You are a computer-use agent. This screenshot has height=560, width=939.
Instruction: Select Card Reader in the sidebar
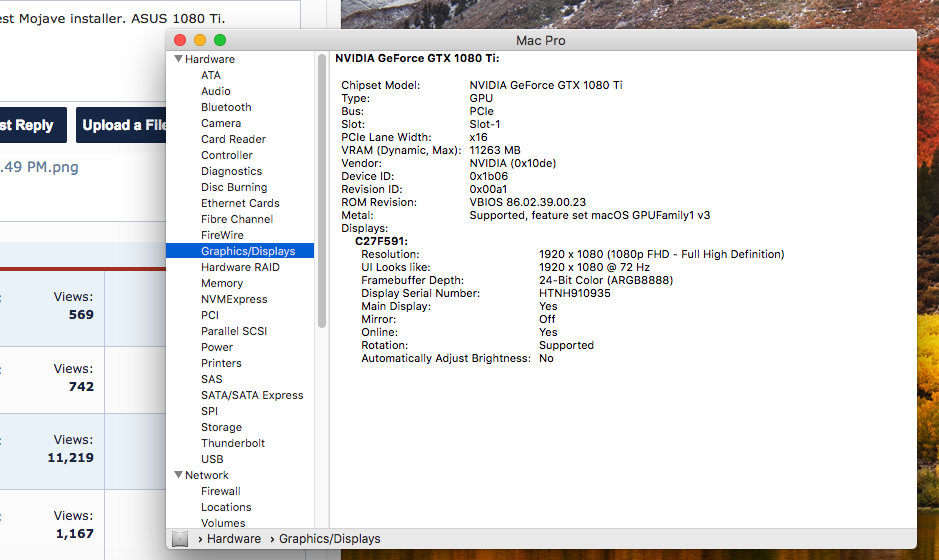tap(234, 139)
